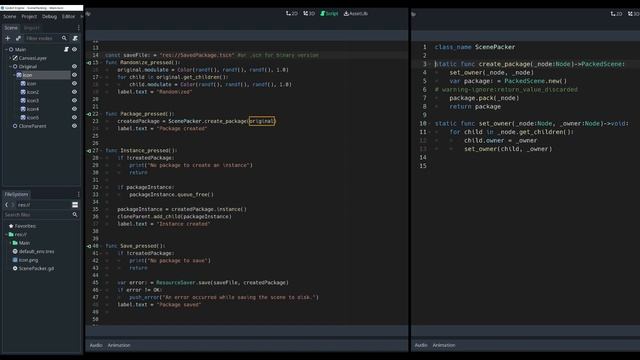640x360 pixels.
Task: Switch to 3D workspace in left editor
Action: [309, 13]
